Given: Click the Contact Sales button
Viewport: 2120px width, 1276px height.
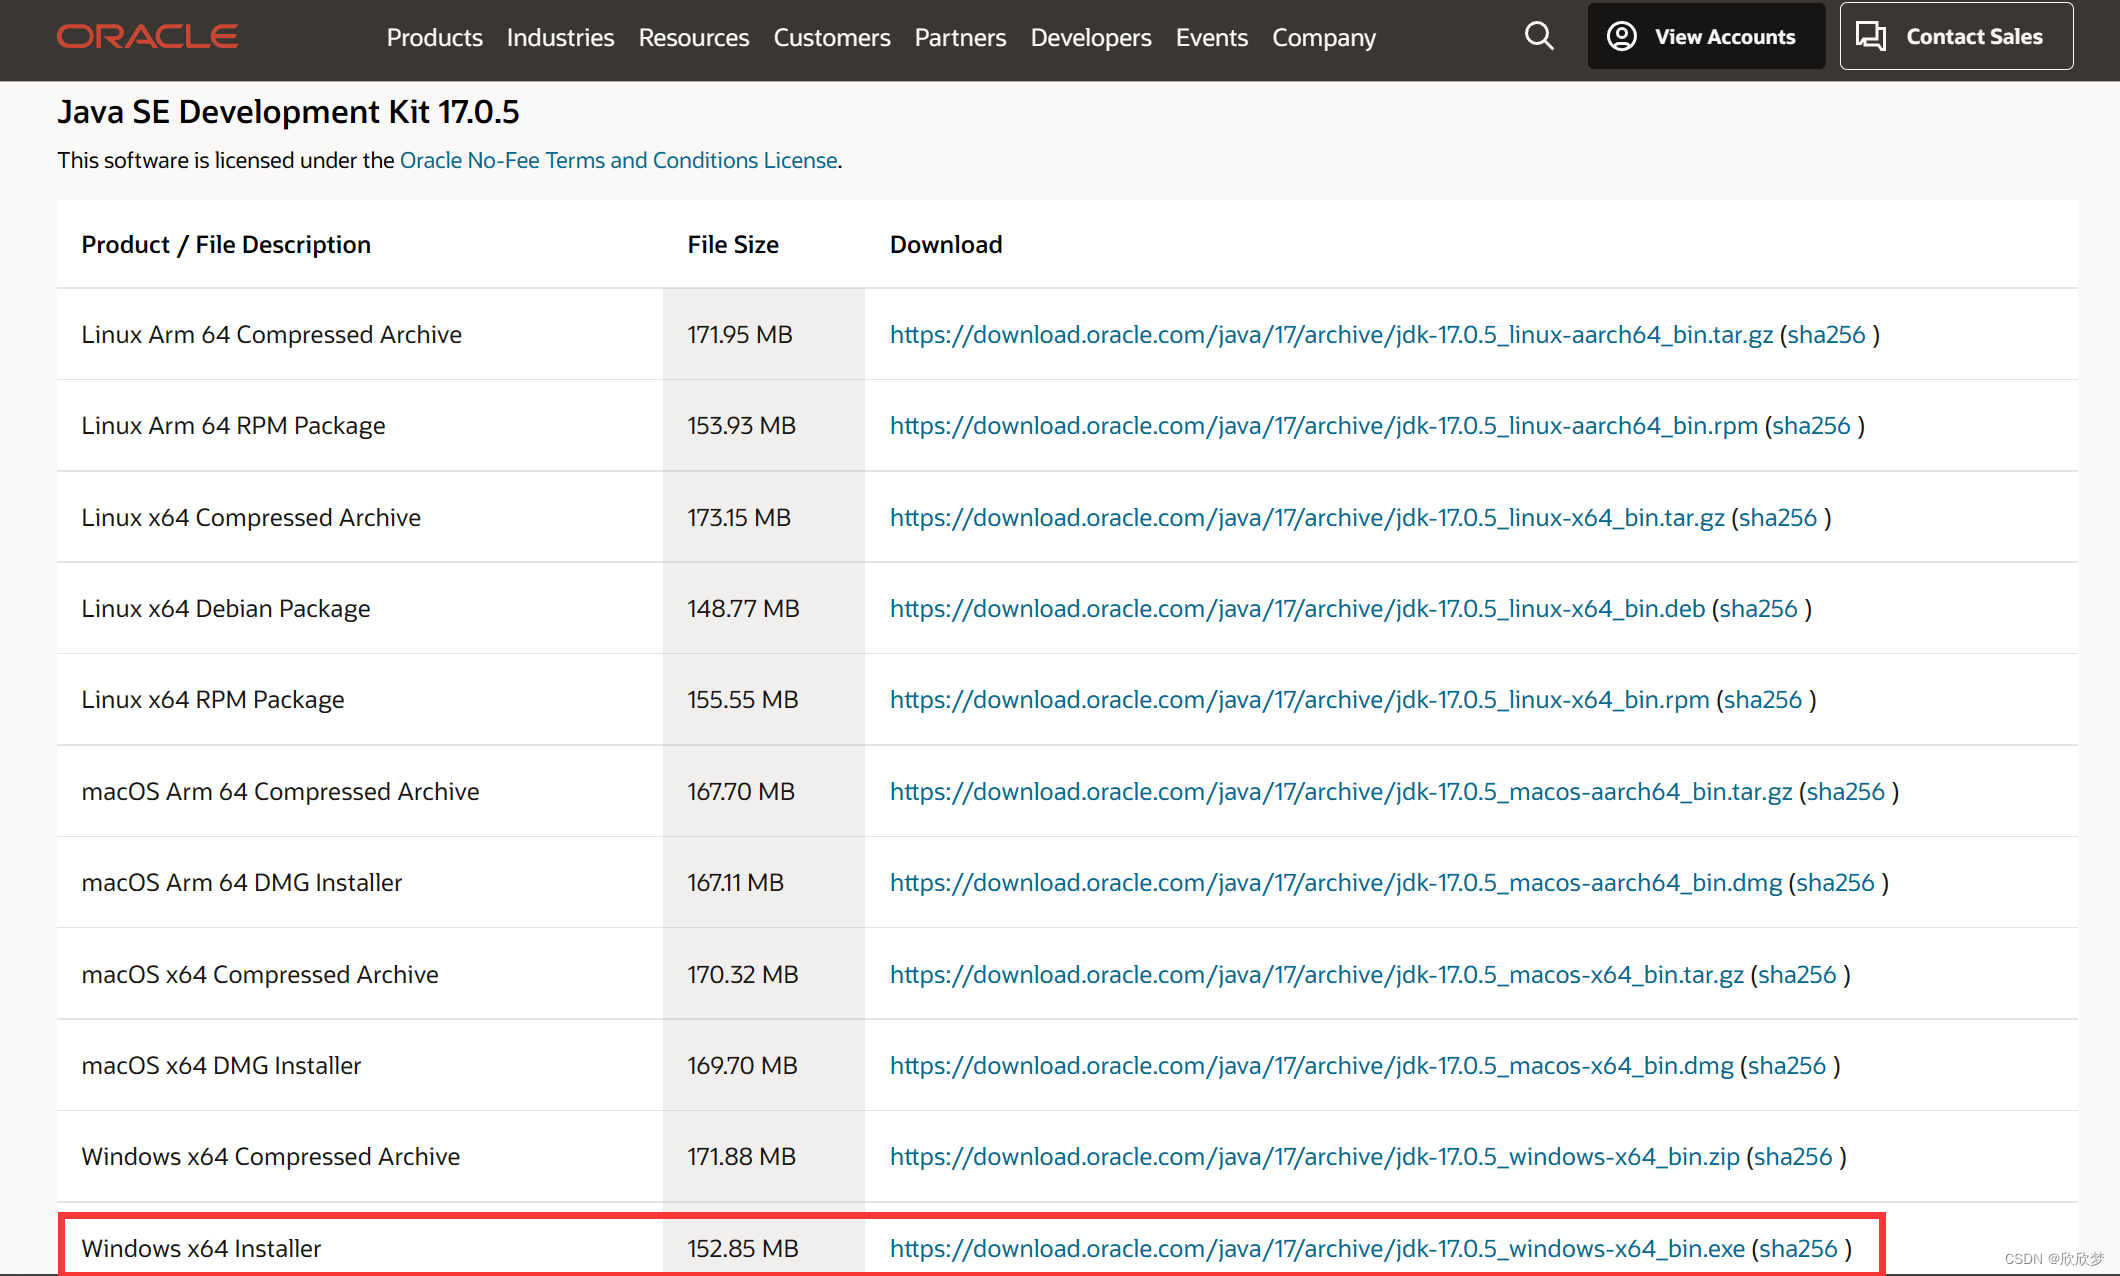Looking at the screenshot, I should tap(1956, 36).
